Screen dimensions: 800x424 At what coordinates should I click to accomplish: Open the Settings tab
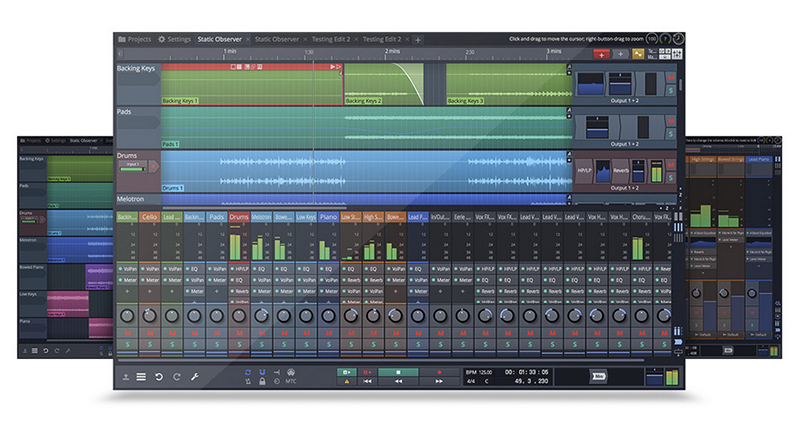click(x=174, y=39)
